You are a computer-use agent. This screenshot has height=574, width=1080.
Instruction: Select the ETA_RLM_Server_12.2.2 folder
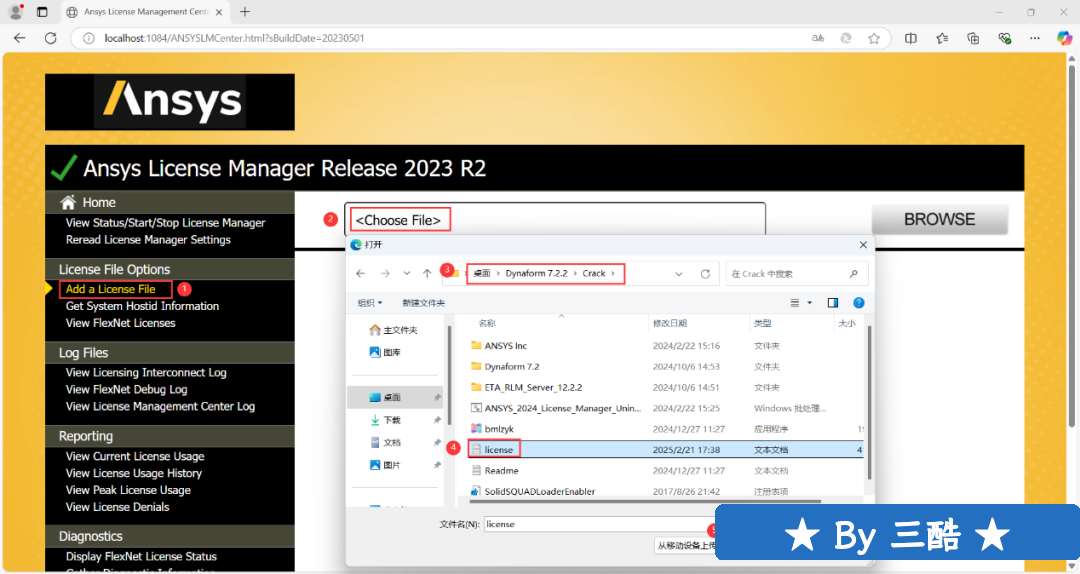pyautogui.click(x=533, y=387)
